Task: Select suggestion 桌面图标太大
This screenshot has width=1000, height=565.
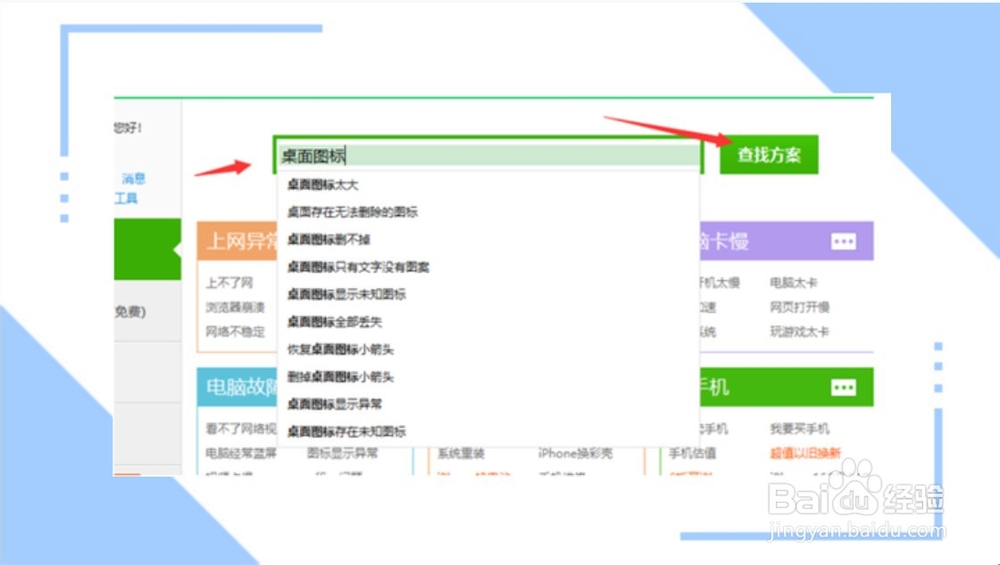Action: point(323,185)
